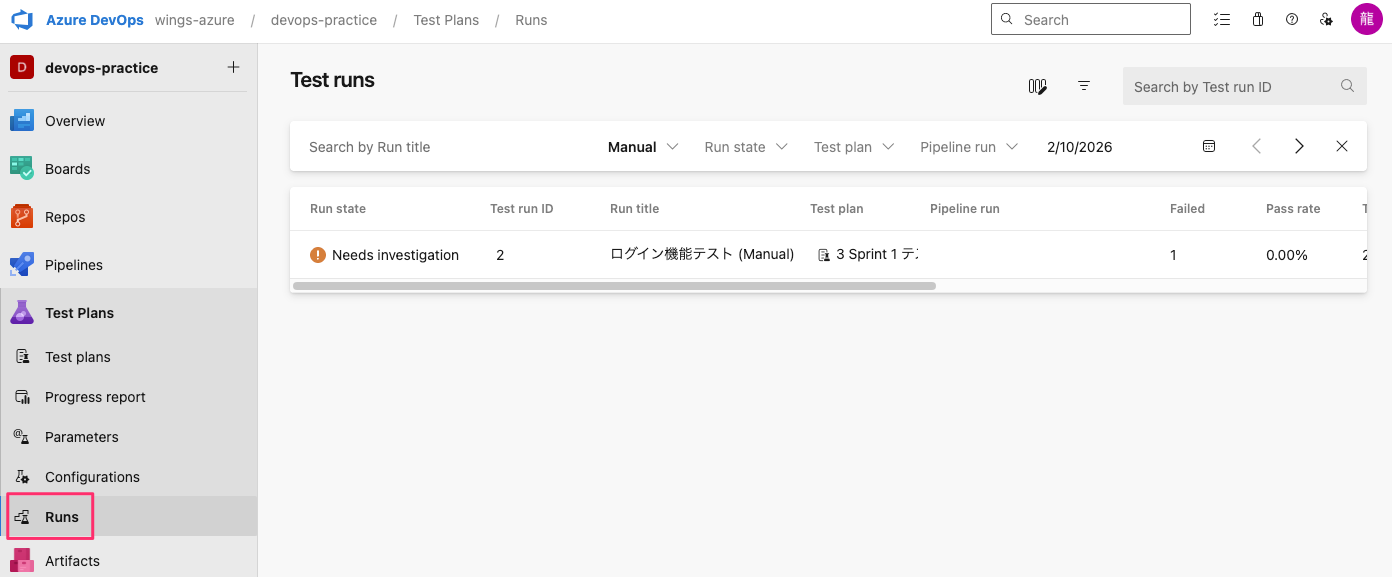Open the marketplace shopping bag icon
1392x577 pixels.
coord(1258,20)
